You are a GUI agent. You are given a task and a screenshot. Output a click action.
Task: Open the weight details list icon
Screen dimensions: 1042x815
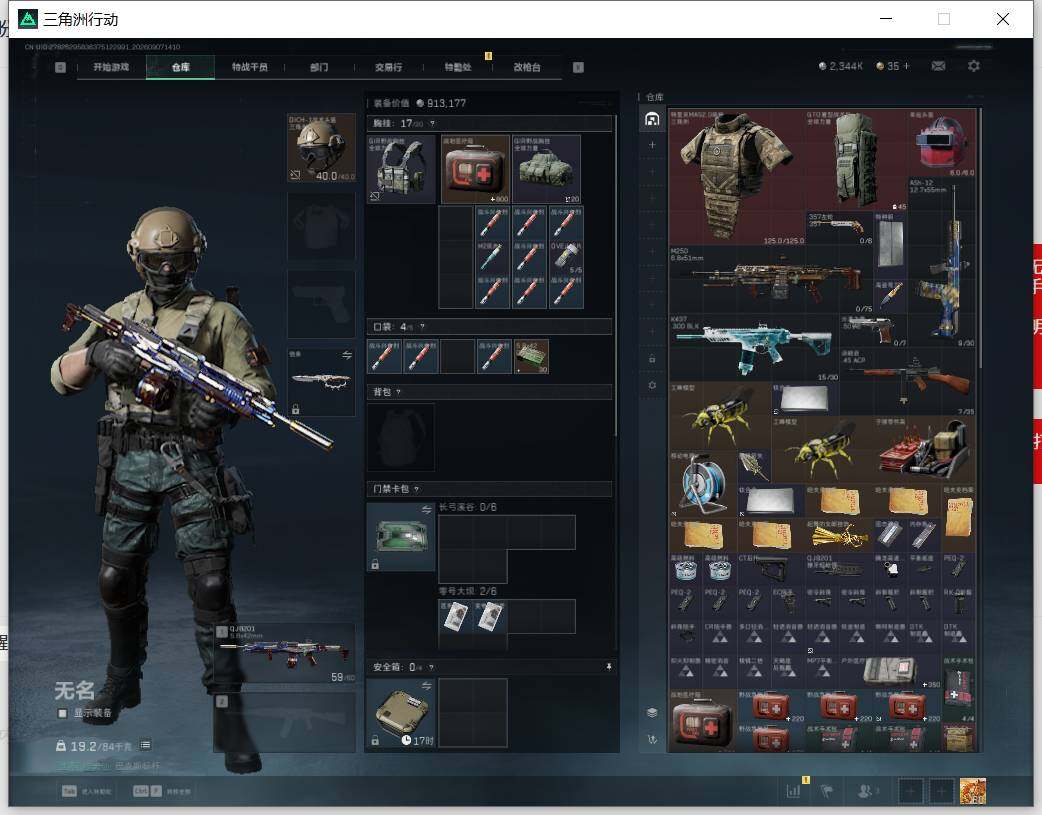pyautogui.click(x=145, y=745)
